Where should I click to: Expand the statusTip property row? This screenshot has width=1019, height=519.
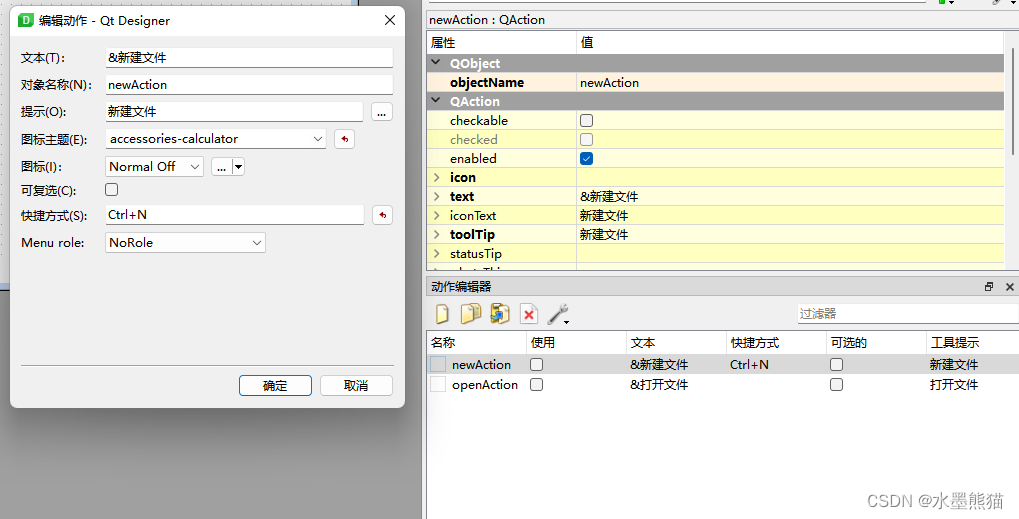[437, 253]
